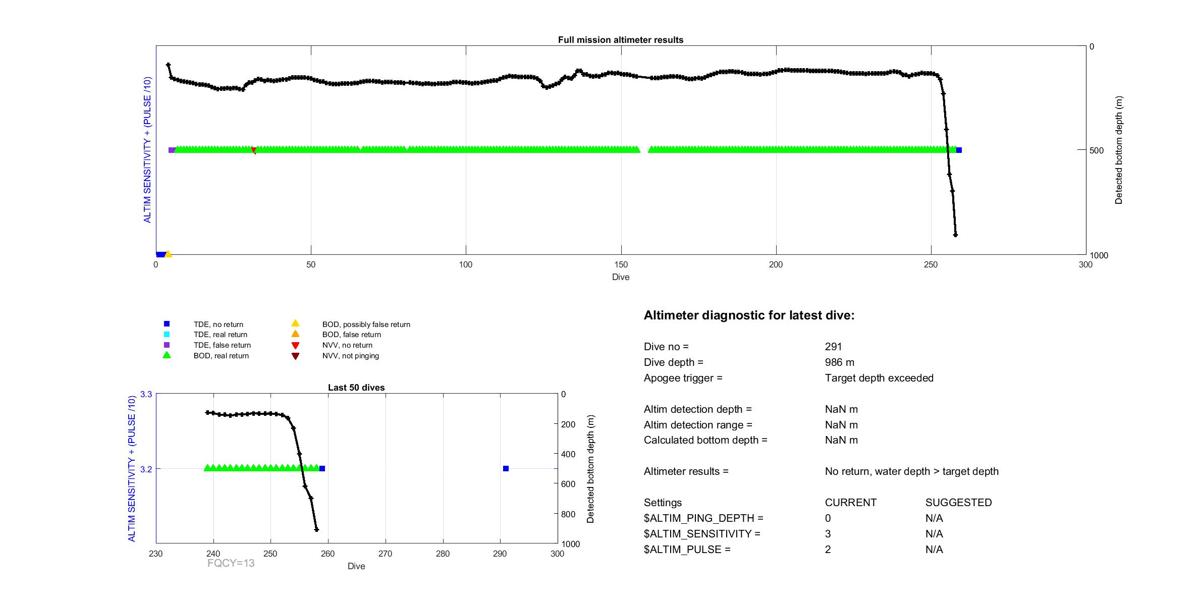Select the purple square marker in full mission plot

(172, 150)
